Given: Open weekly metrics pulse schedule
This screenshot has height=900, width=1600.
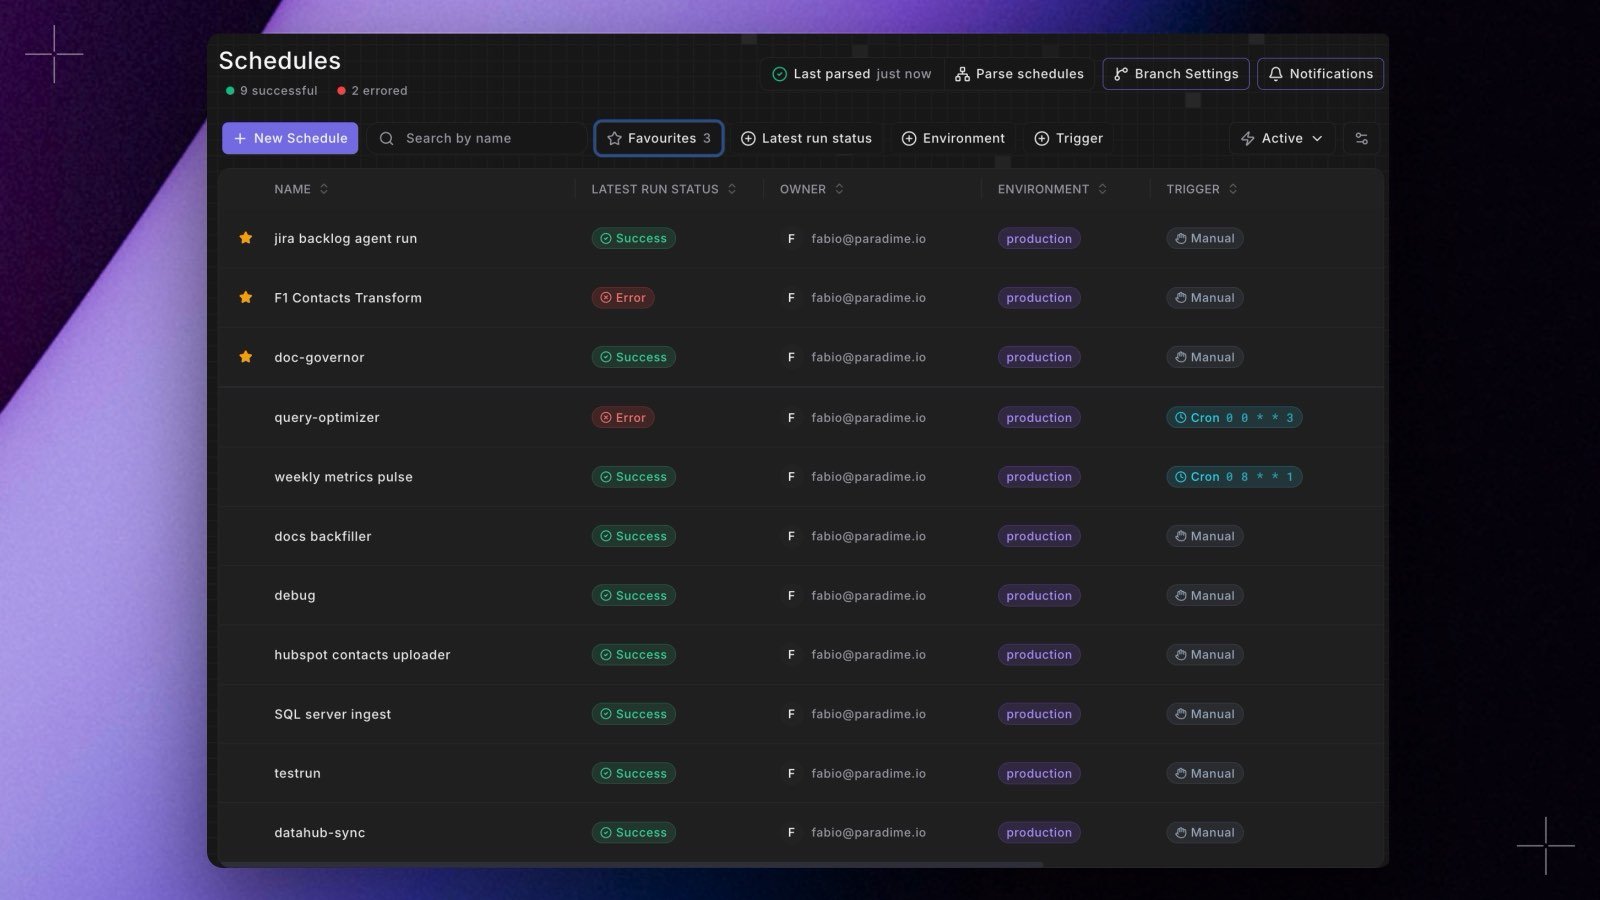Looking at the screenshot, I should (343, 477).
